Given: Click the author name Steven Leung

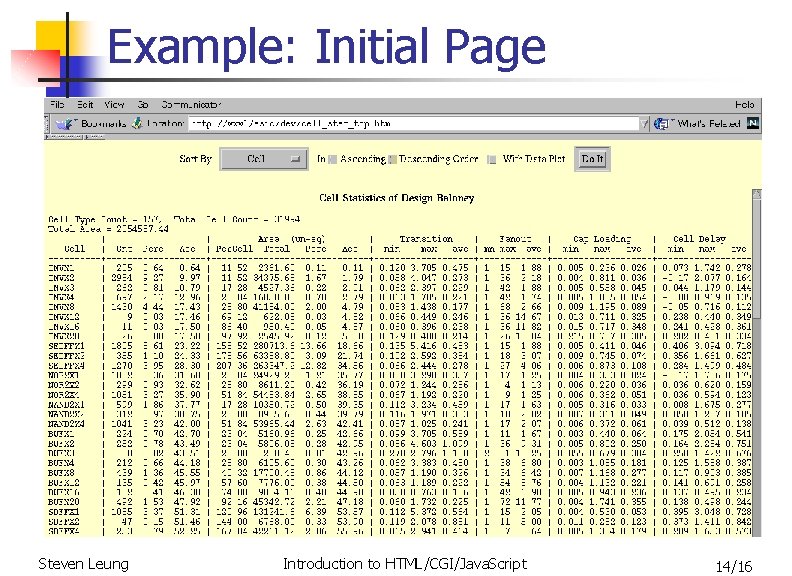Looking at the screenshot, I should click(83, 564).
